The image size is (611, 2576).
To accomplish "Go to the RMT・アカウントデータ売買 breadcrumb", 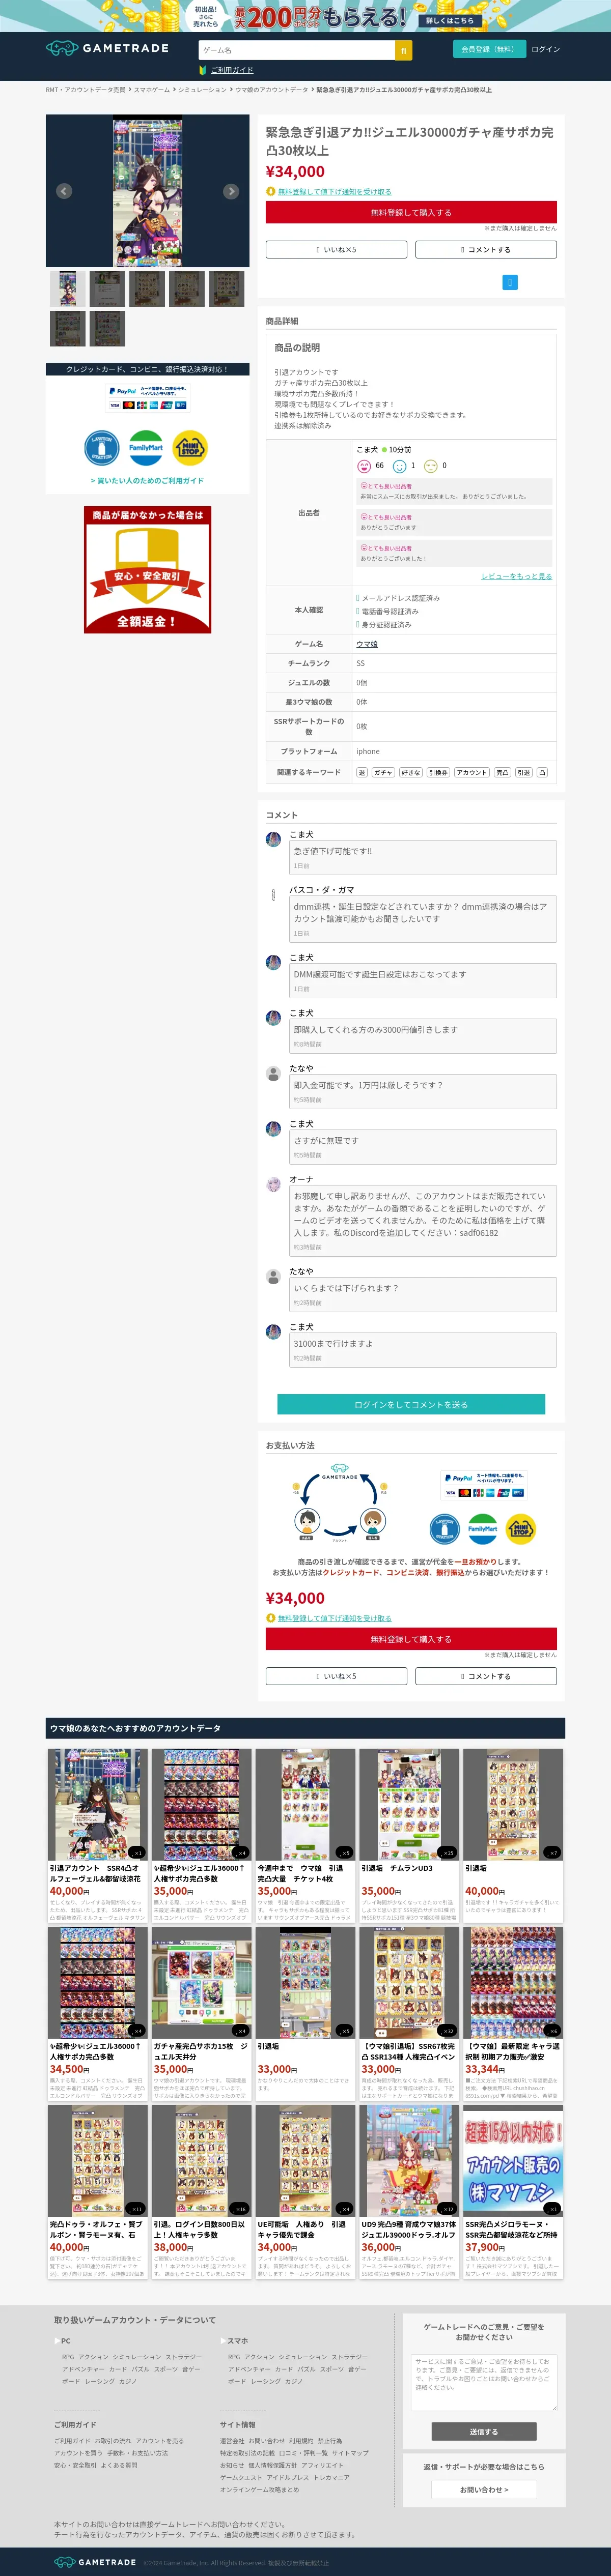I will [x=86, y=90].
